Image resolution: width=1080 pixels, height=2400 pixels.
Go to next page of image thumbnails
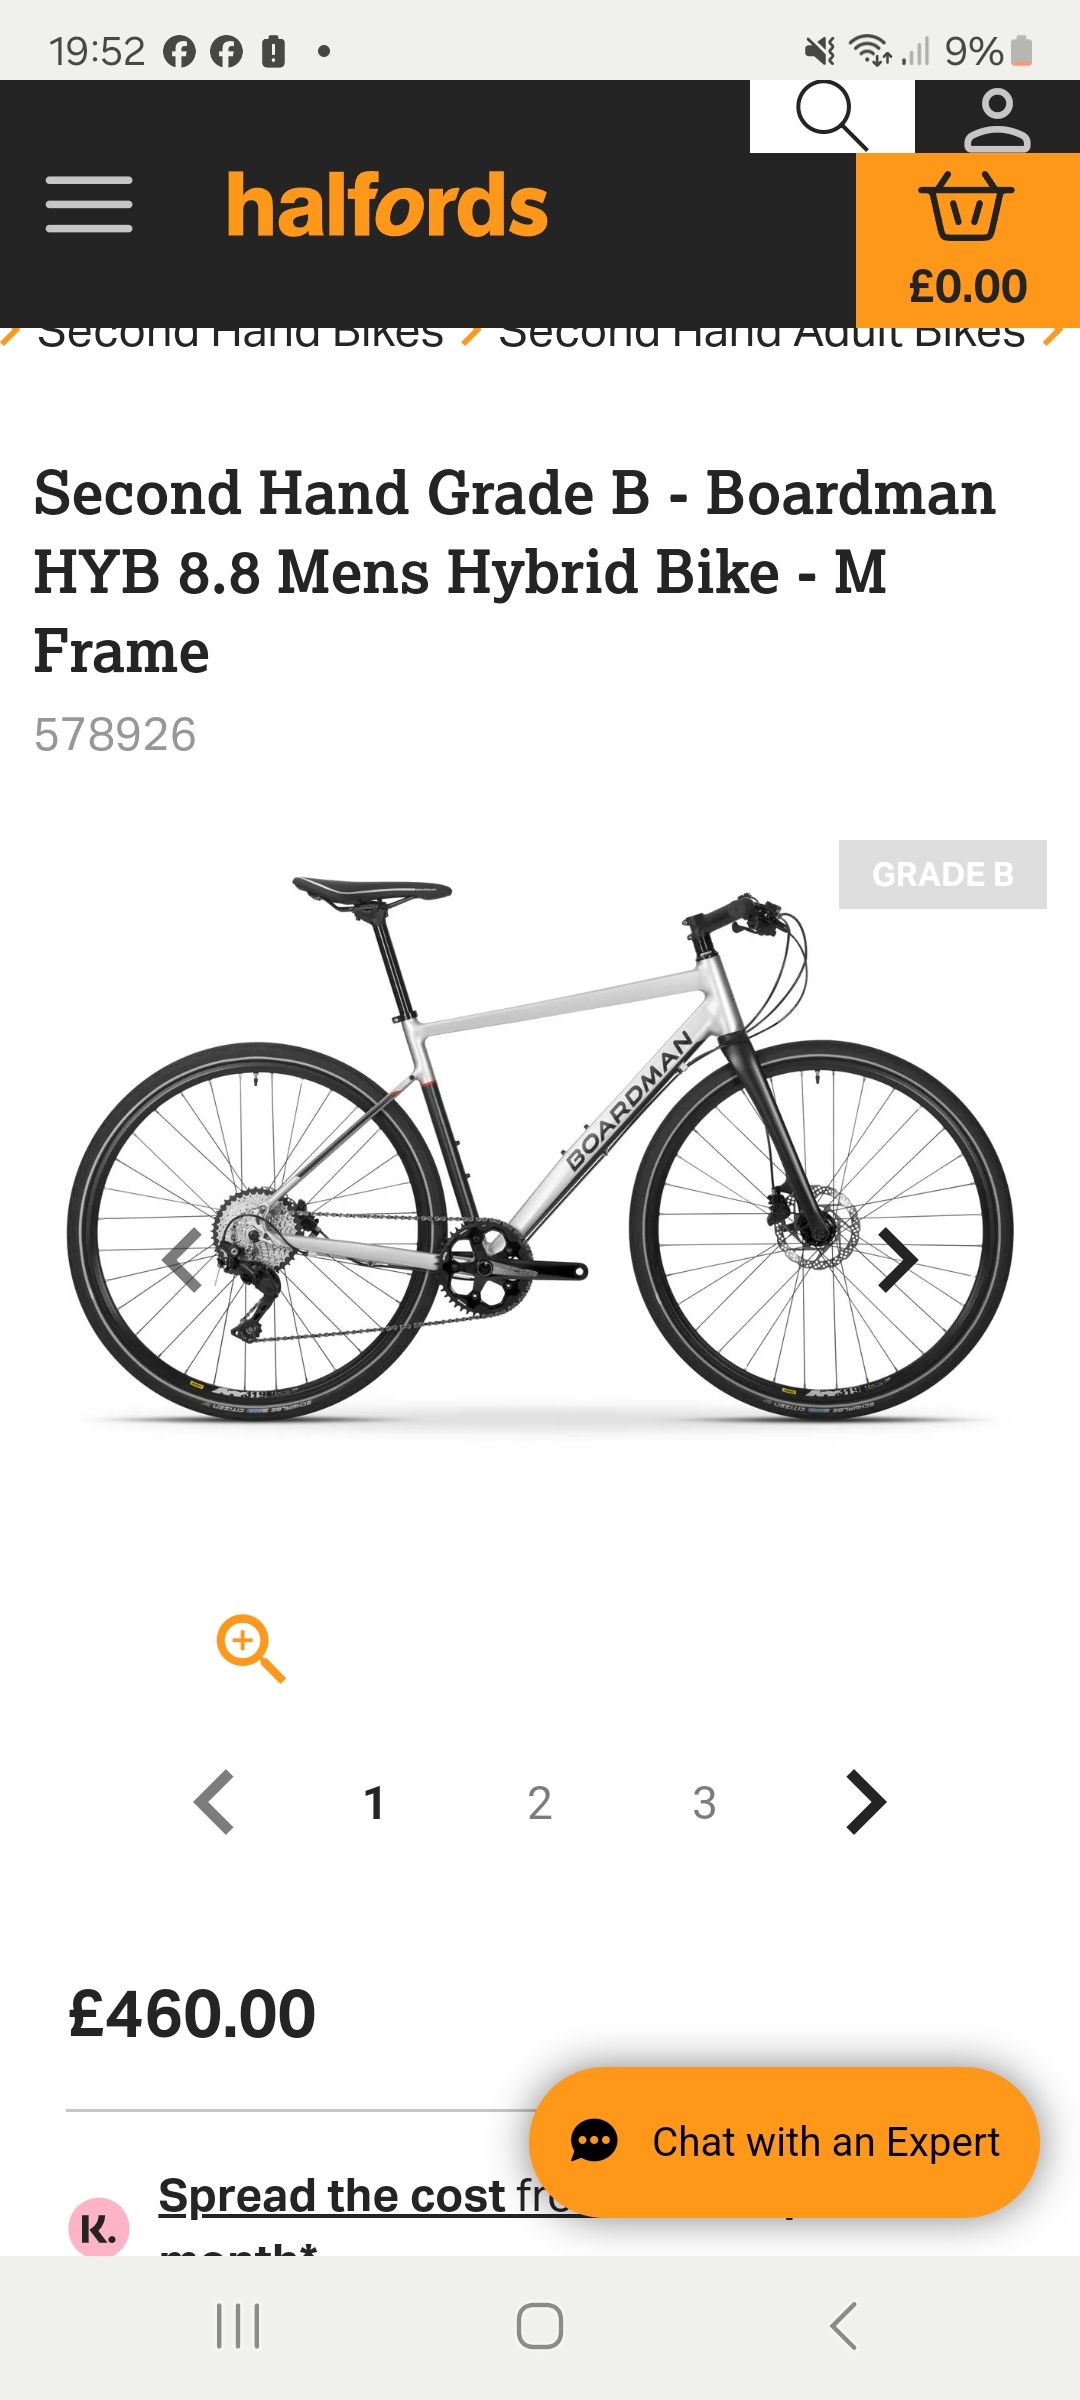coord(865,1802)
